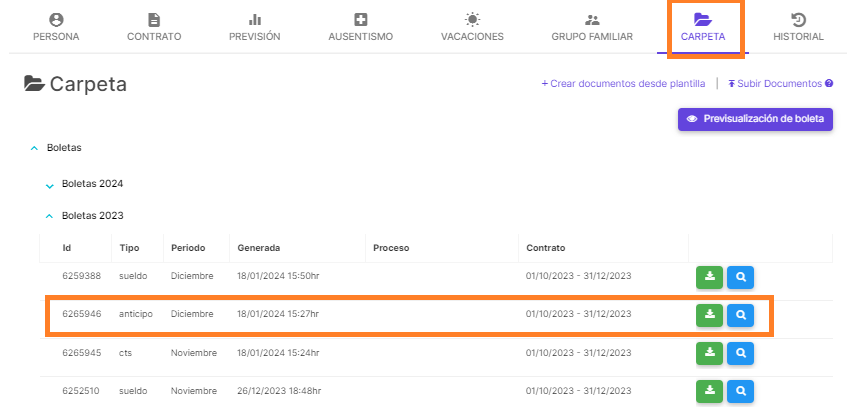Switch to the Persona tab
Viewport: 847px width, 414px height.
(56, 28)
